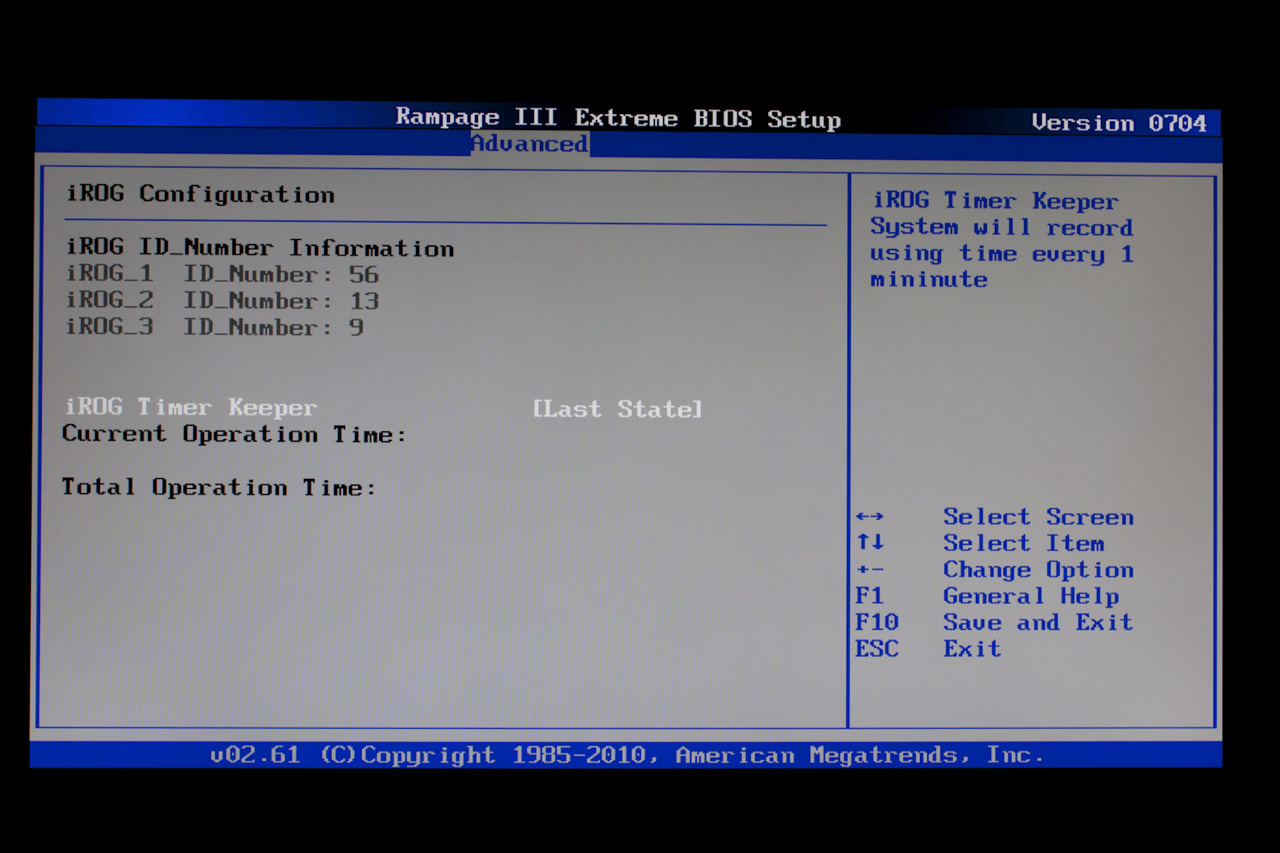Click the iROG Timer Keeper help title

click(x=995, y=201)
